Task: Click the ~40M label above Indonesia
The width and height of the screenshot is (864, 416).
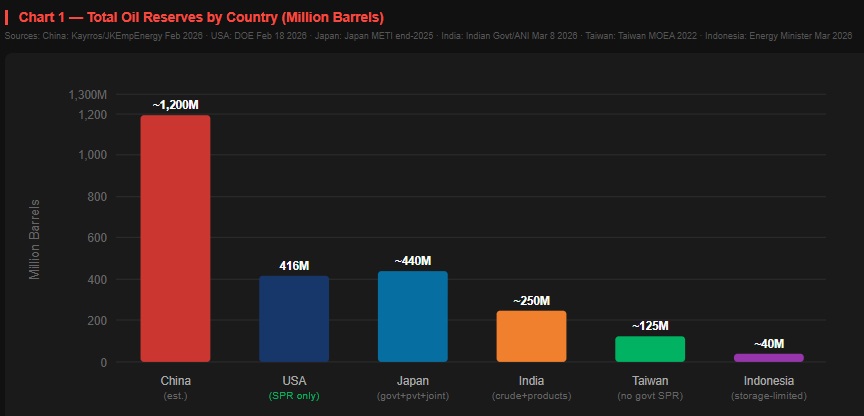Action: [768, 344]
